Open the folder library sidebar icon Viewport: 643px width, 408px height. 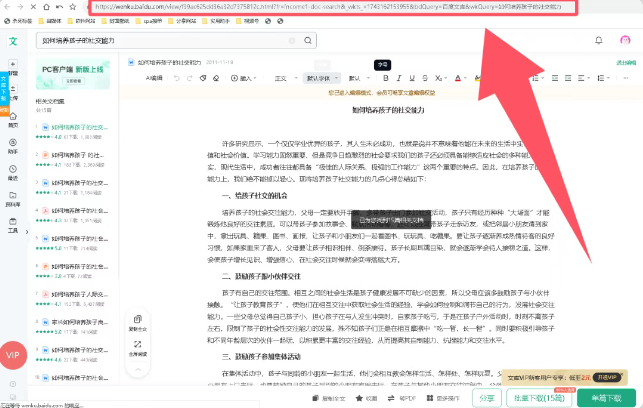click(13, 198)
